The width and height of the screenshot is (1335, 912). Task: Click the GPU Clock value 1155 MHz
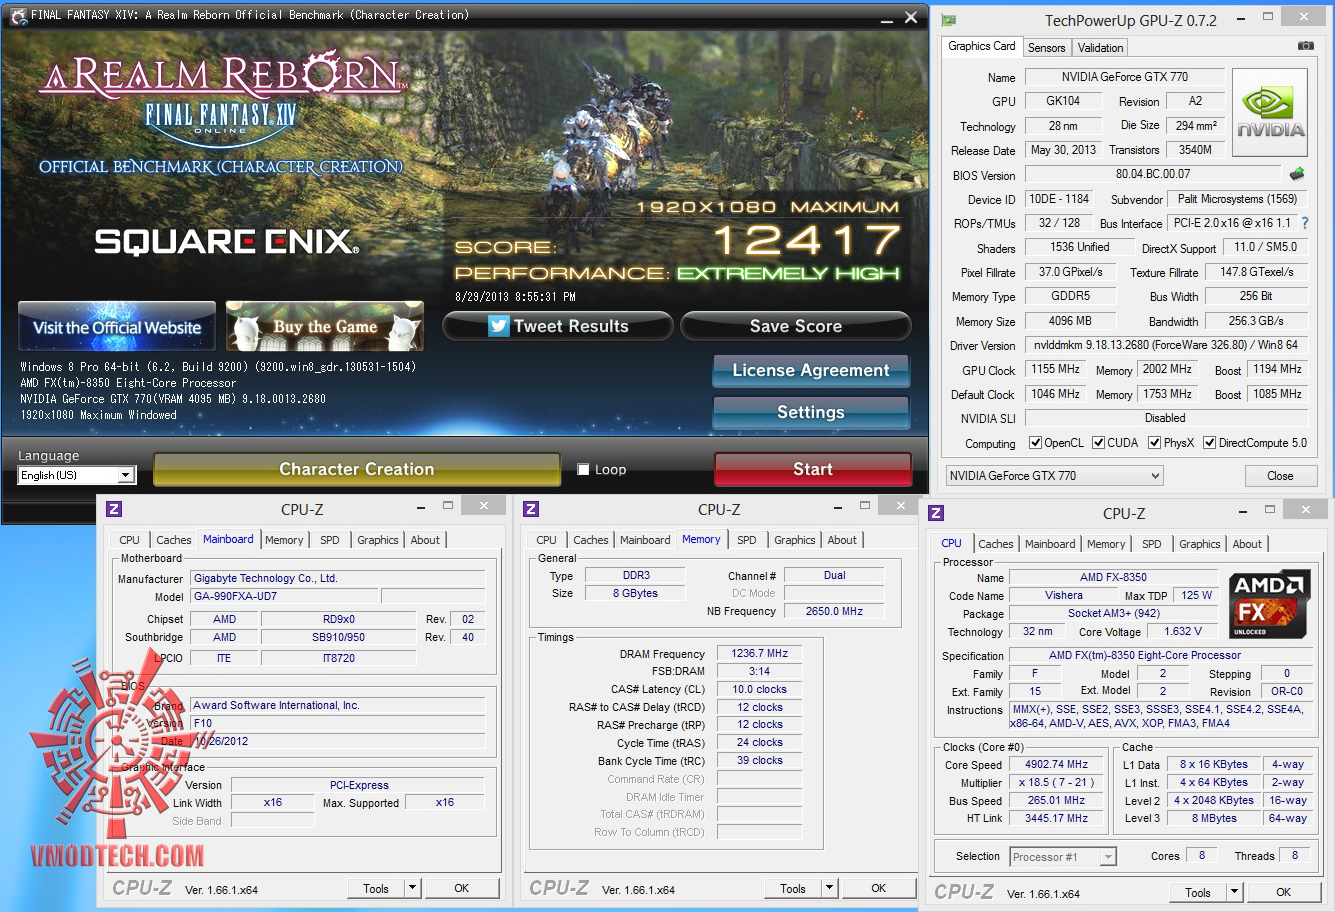pos(1055,369)
